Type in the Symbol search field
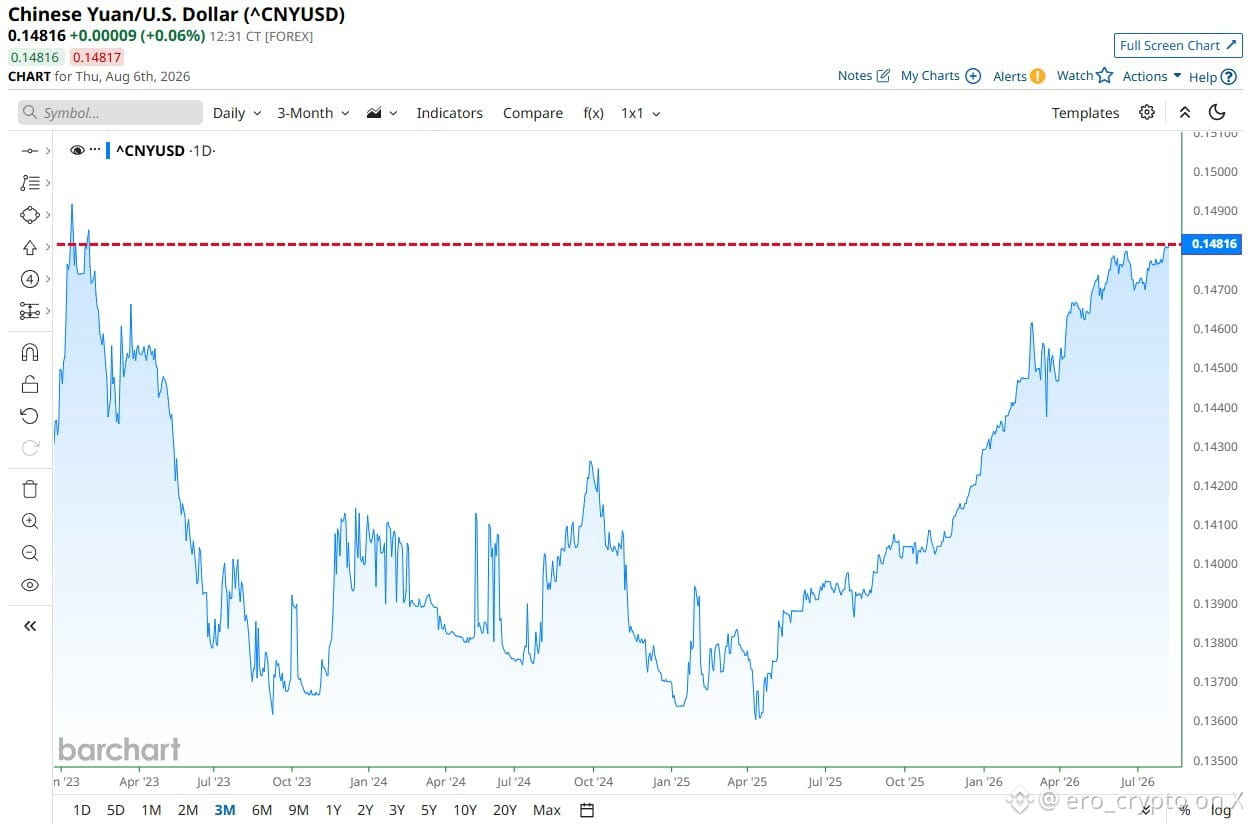This screenshot has width=1251, height=825. (110, 113)
